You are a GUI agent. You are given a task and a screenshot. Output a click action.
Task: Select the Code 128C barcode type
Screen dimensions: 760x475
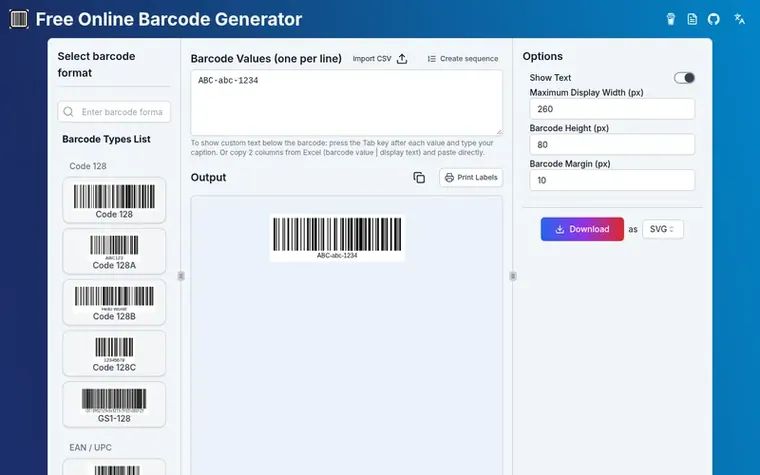point(114,353)
